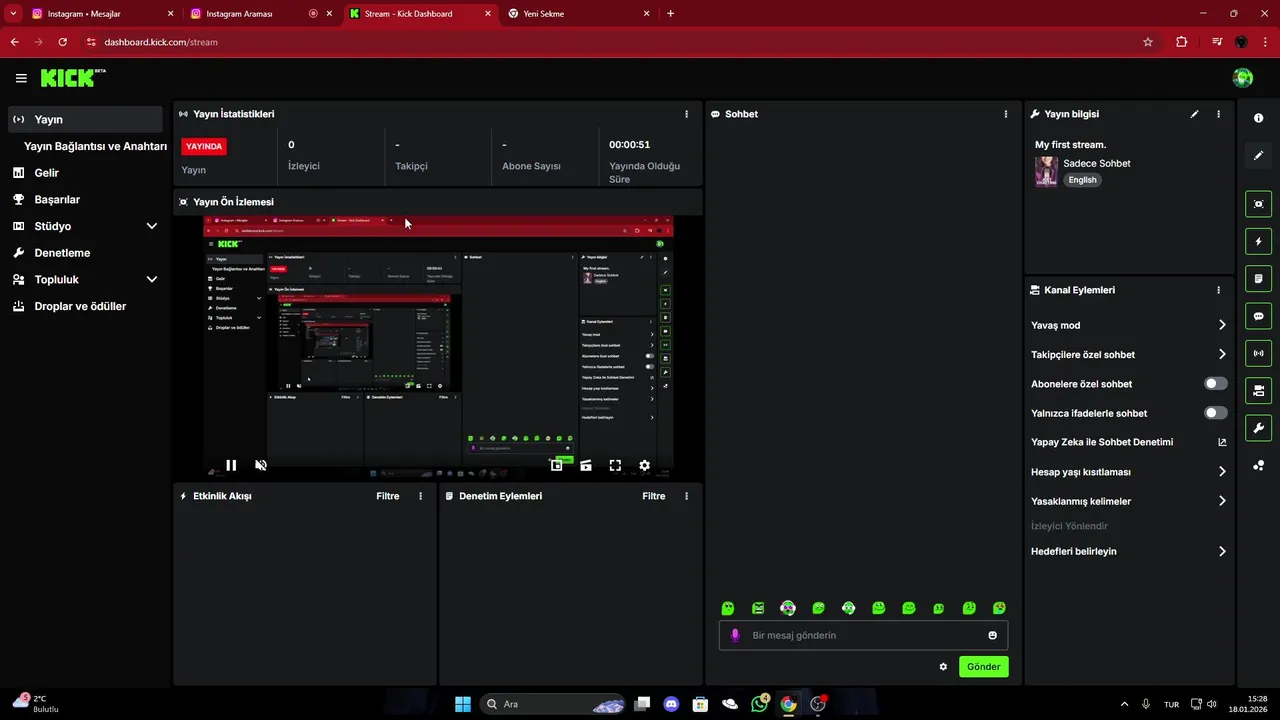This screenshot has width=1280, height=720.
Task: Open Discord from the Windows taskbar
Action: point(671,704)
